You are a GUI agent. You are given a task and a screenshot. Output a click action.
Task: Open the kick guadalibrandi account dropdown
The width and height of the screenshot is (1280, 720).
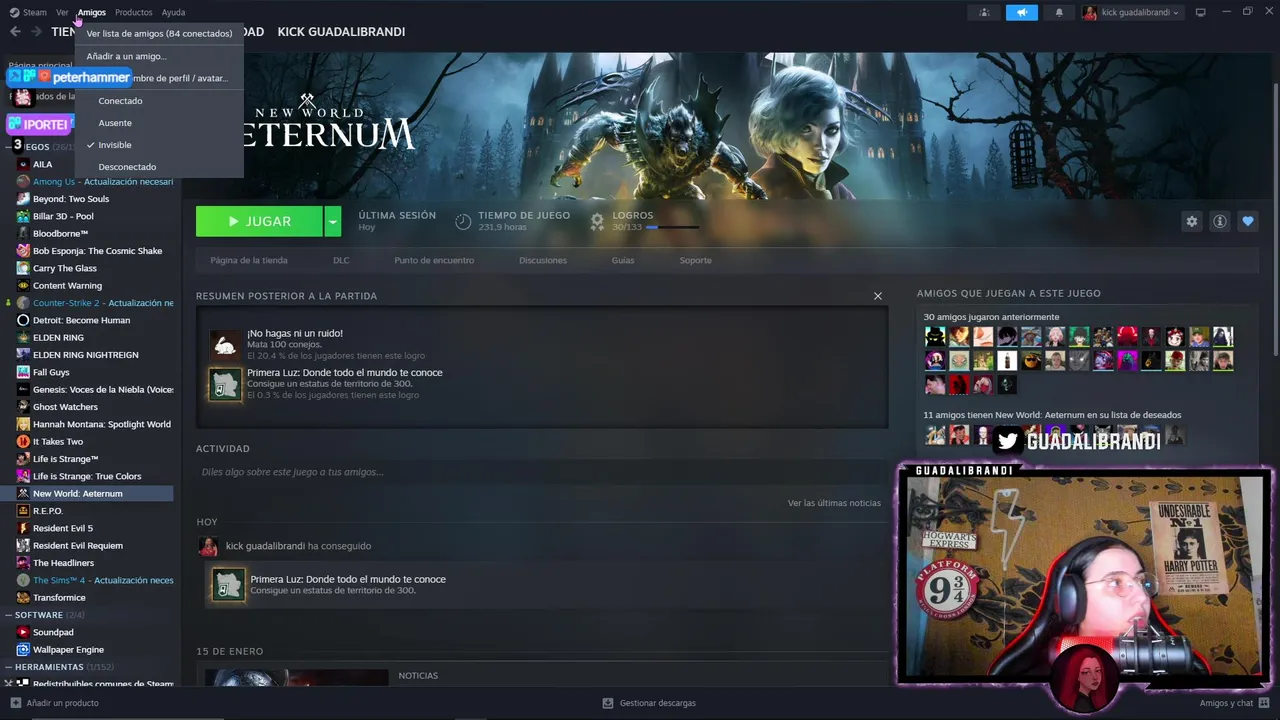click(x=1132, y=12)
